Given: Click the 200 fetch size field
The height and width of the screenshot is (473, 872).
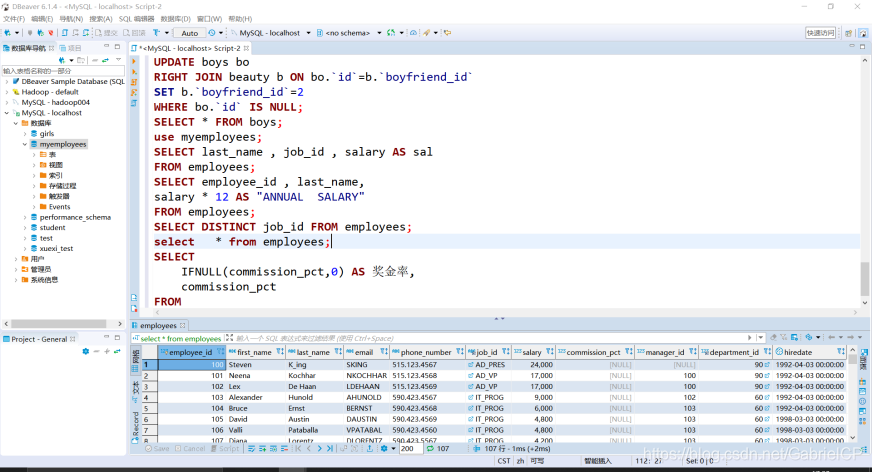Looking at the screenshot, I should click(410, 449).
